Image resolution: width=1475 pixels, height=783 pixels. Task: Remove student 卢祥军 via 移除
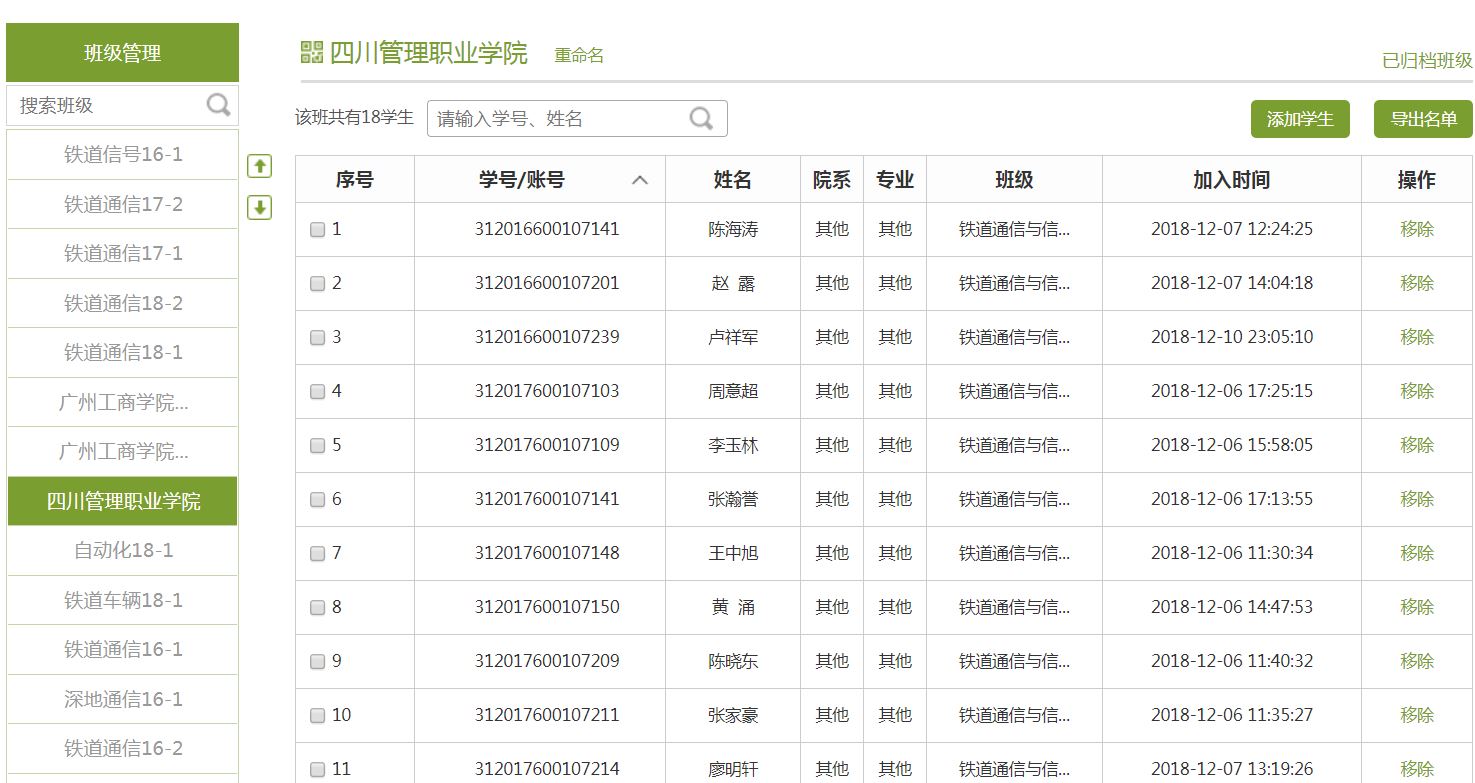coord(1417,337)
